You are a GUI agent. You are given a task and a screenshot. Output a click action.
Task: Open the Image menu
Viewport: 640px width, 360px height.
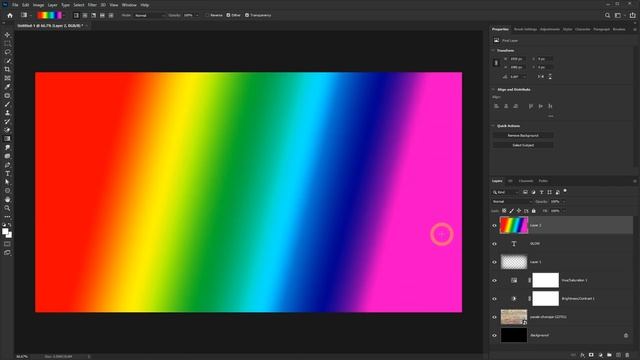38,5
